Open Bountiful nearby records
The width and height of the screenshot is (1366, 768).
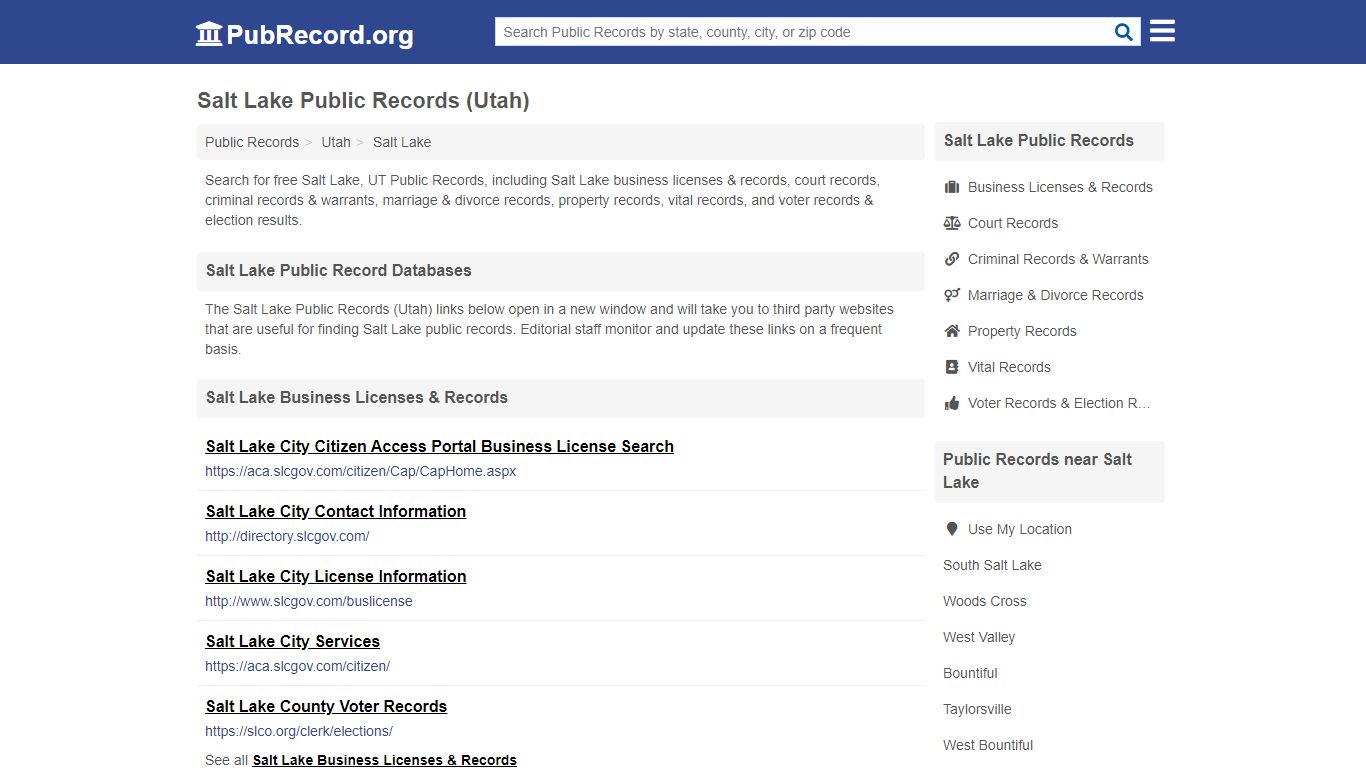970,673
